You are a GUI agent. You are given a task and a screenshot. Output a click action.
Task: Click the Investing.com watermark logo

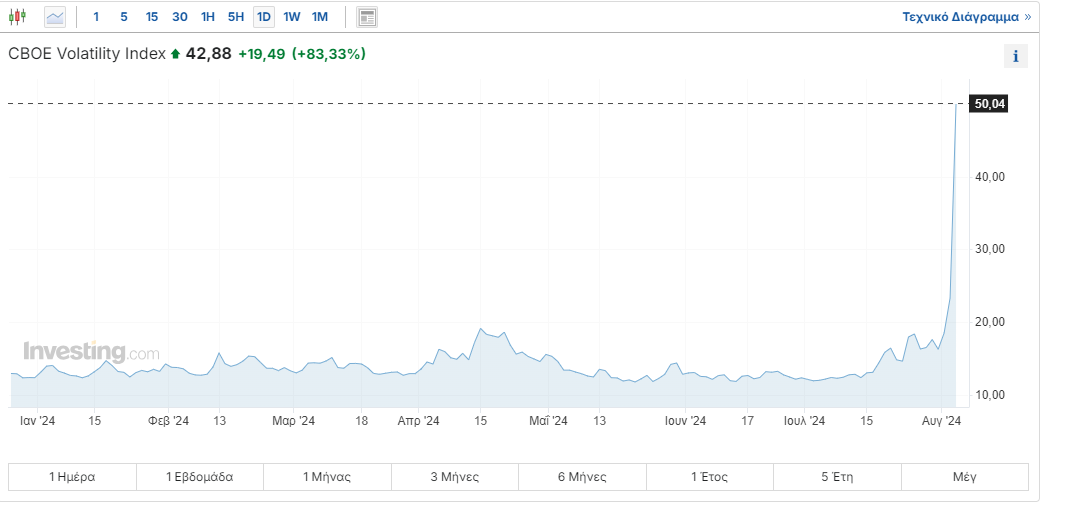[x=91, y=352]
